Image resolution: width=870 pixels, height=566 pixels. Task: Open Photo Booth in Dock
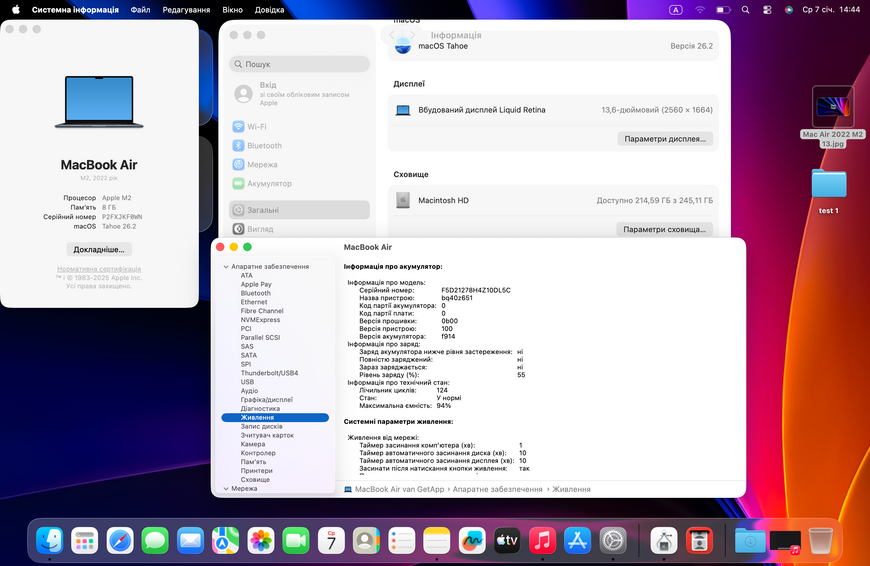[699, 540]
